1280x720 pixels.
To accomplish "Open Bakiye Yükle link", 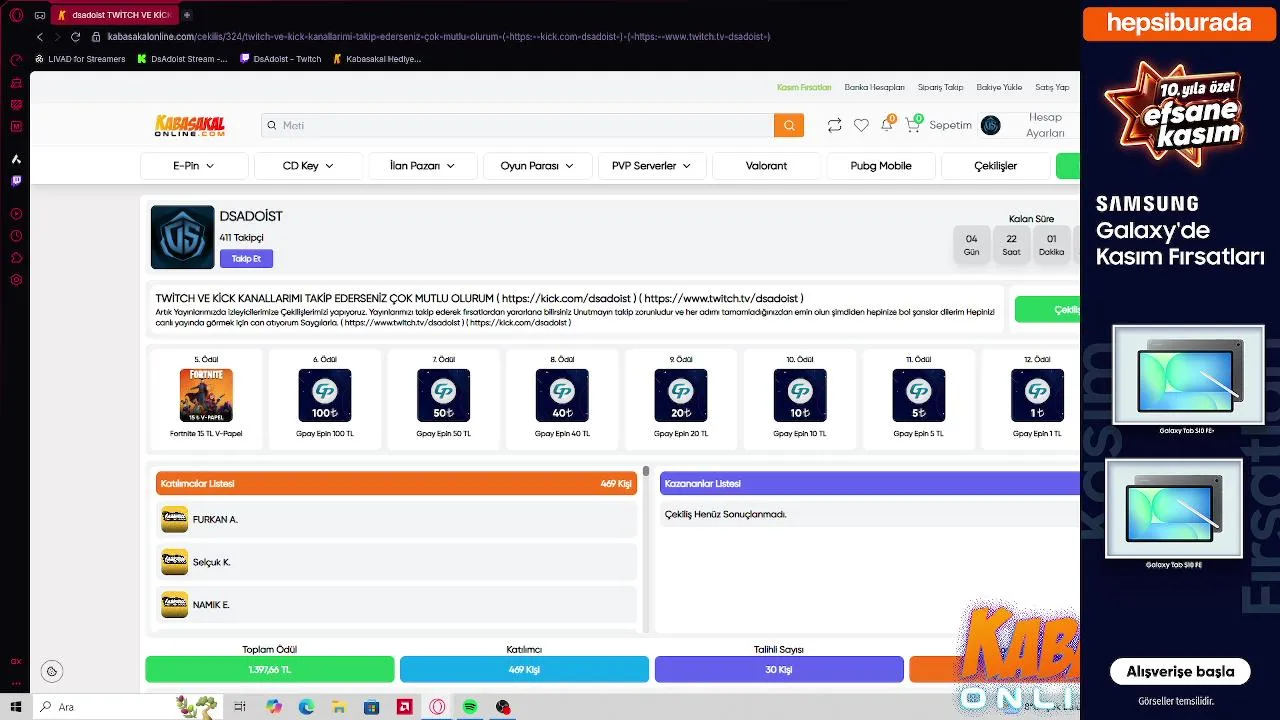I will point(999,87).
